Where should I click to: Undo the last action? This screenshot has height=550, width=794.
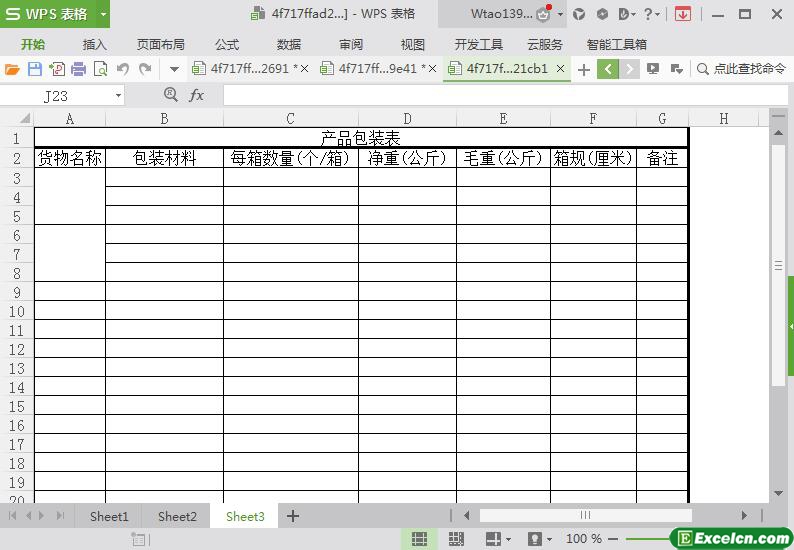point(123,68)
